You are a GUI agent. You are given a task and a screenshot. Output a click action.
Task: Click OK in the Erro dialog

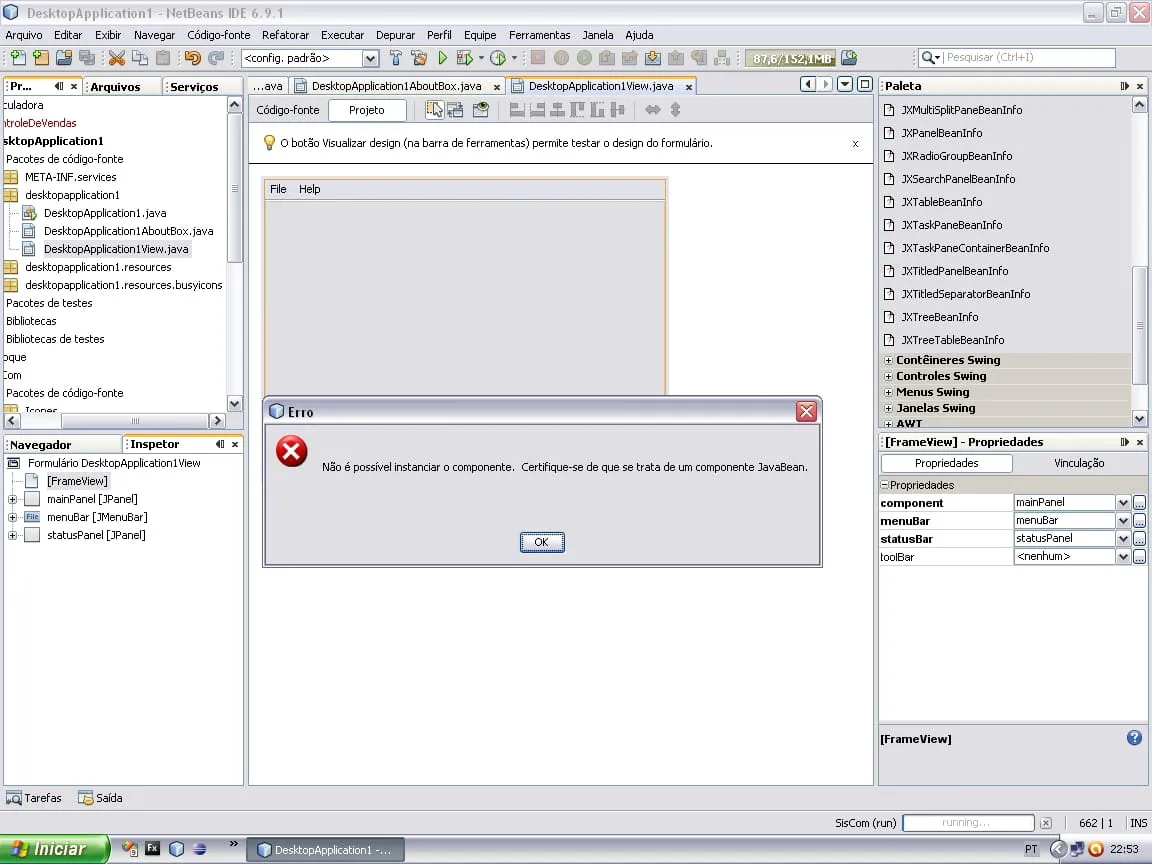pos(541,542)
